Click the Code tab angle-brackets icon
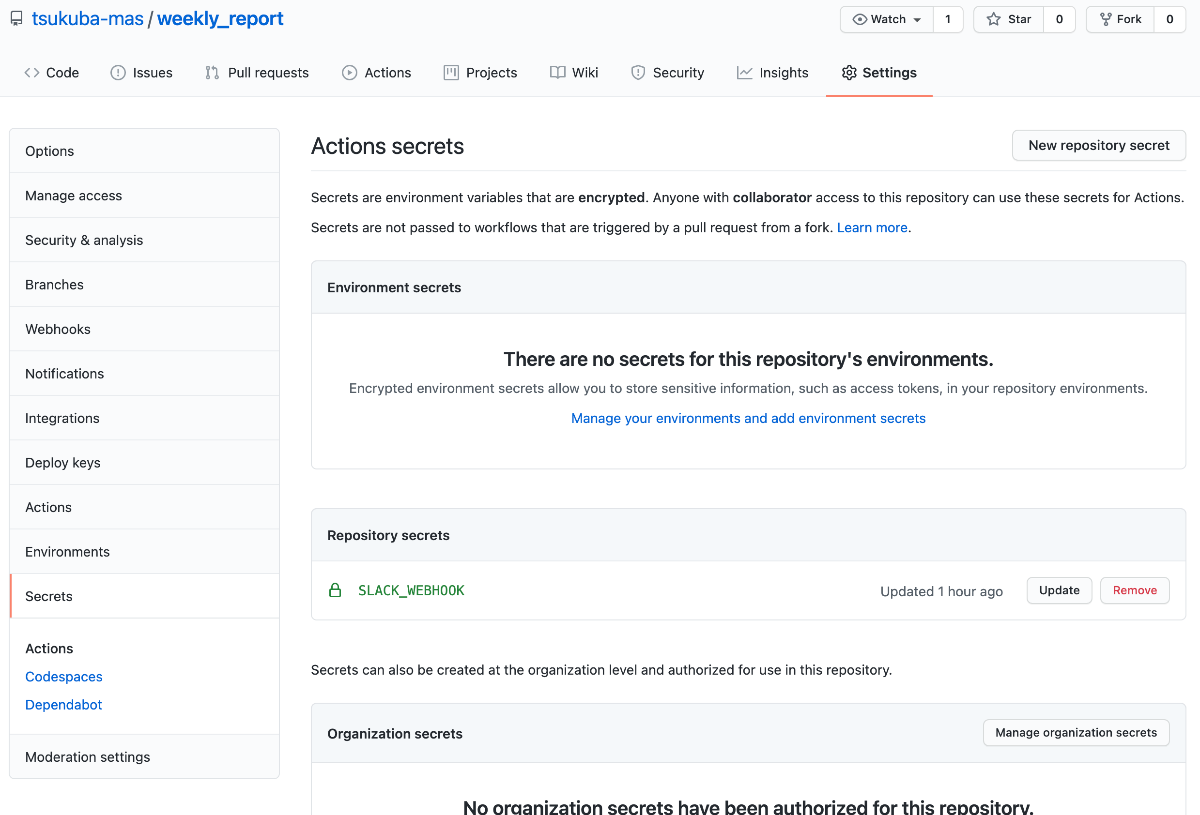1200x815 pixels. click(32, 73)
